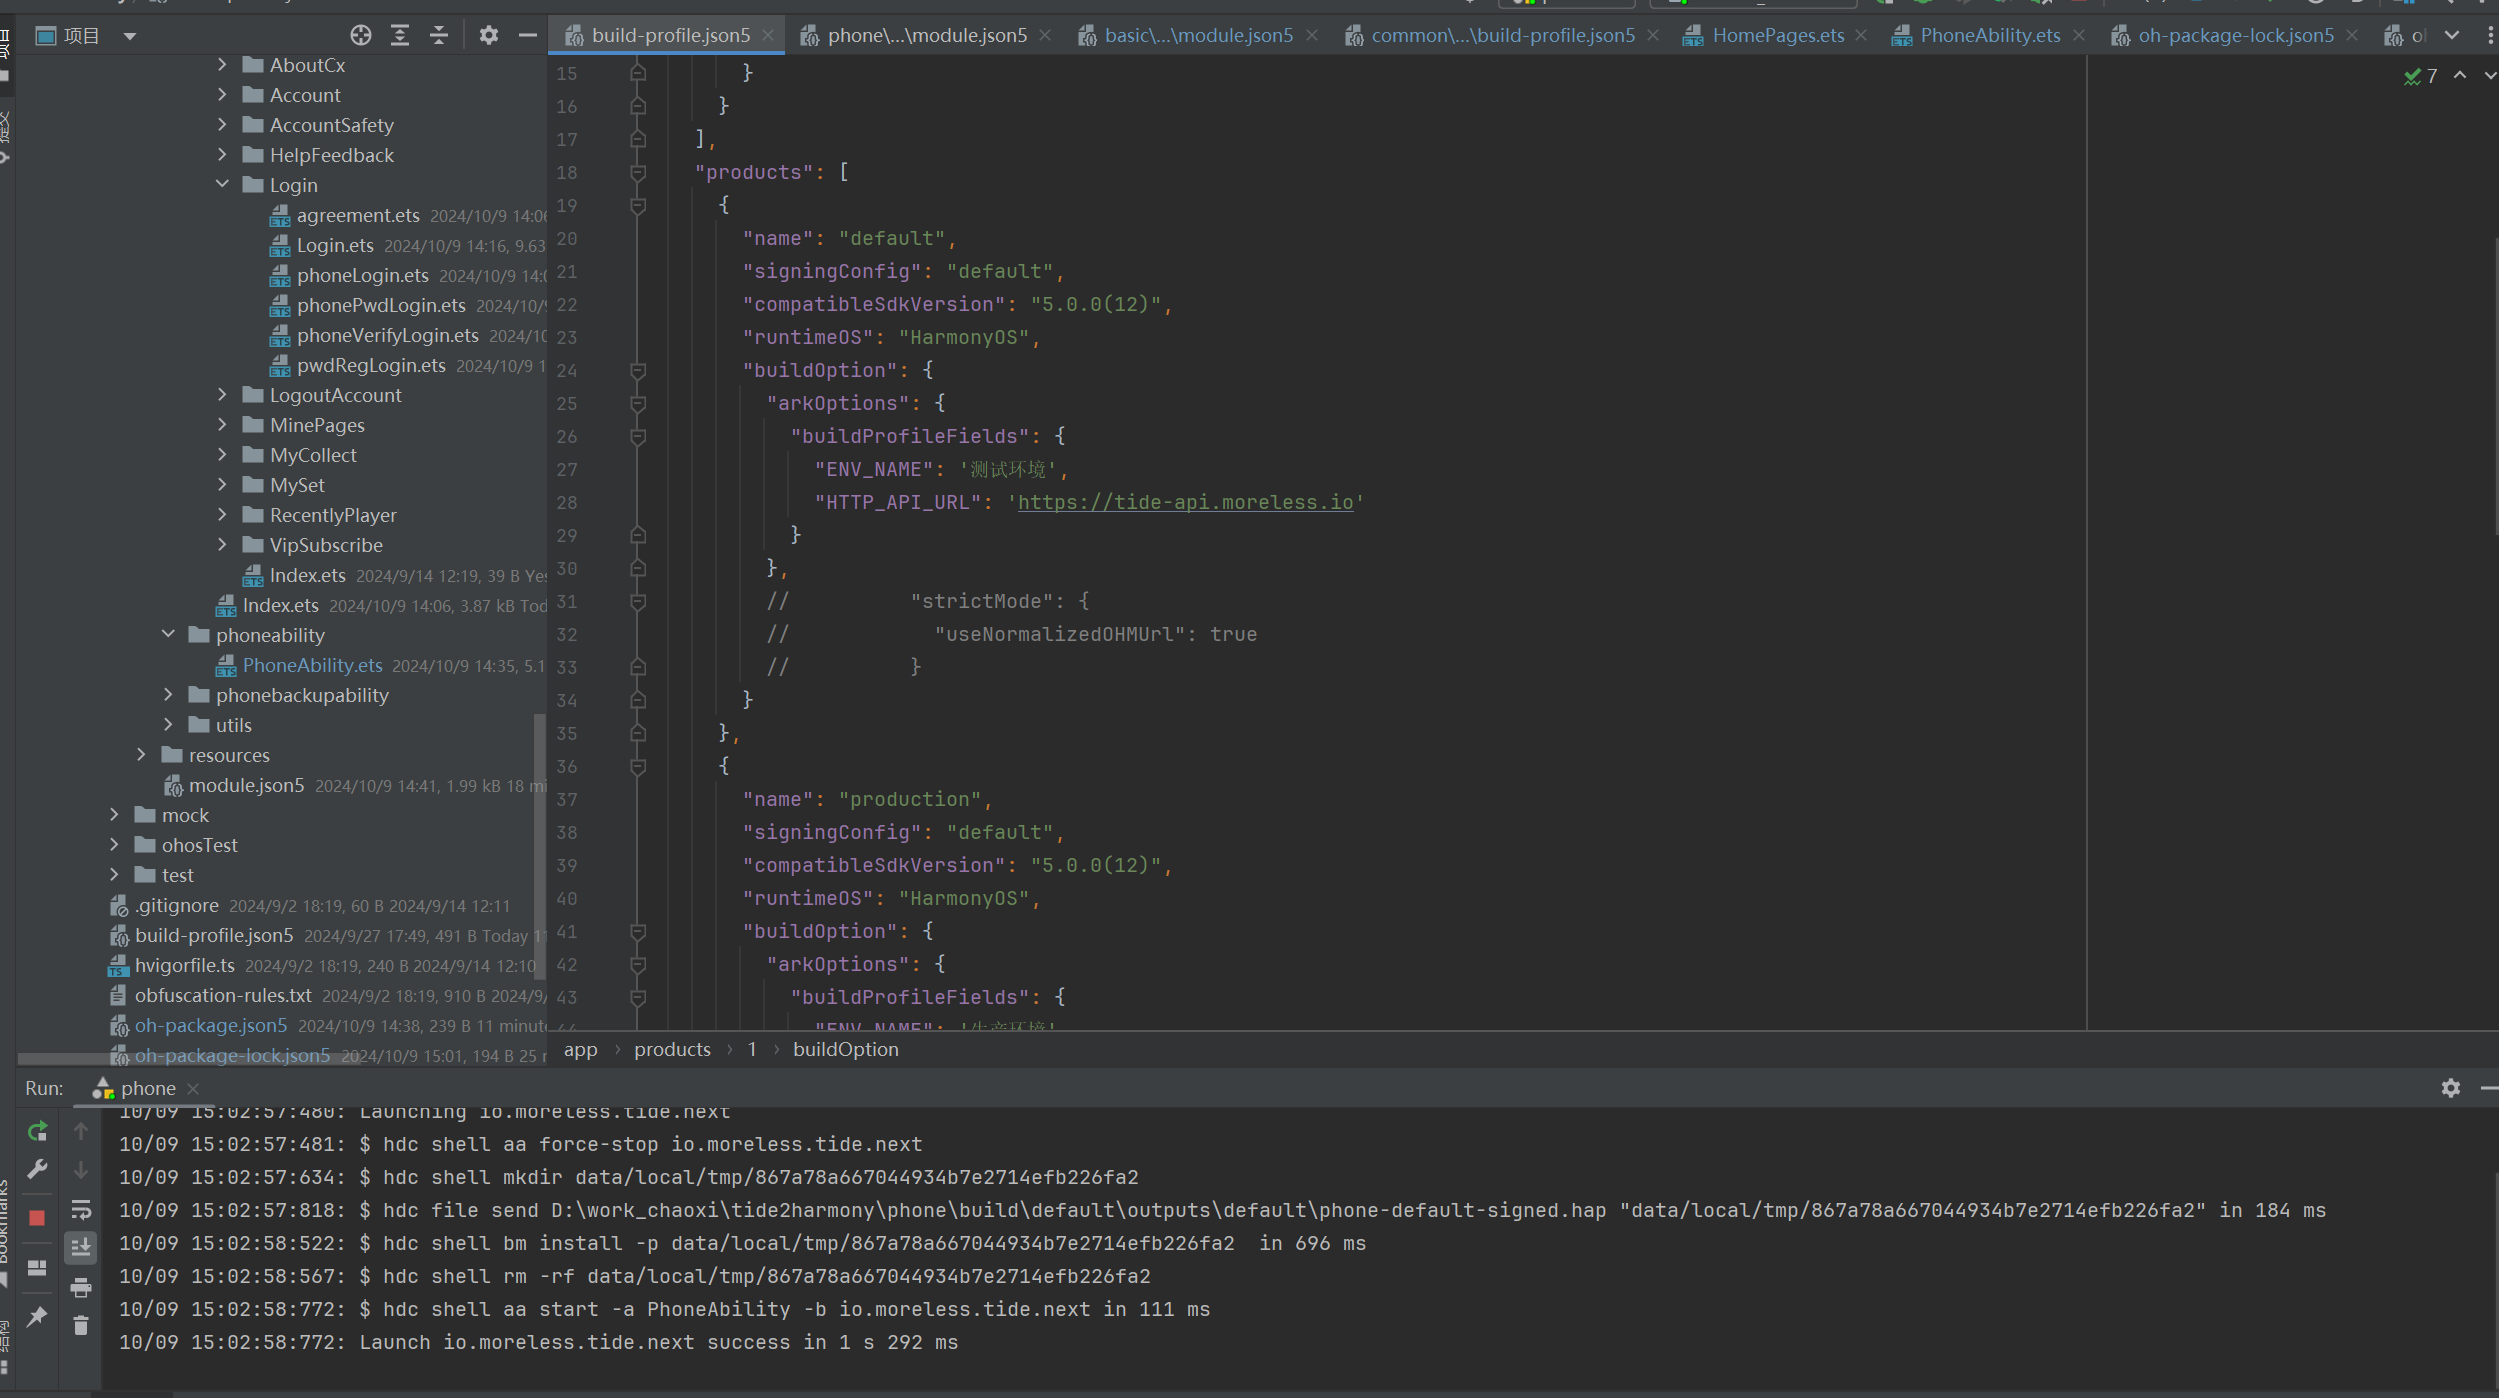Click the expand all icon in project panel
This screenshot has height=1398, width=2499.
[x=400, y=36]
